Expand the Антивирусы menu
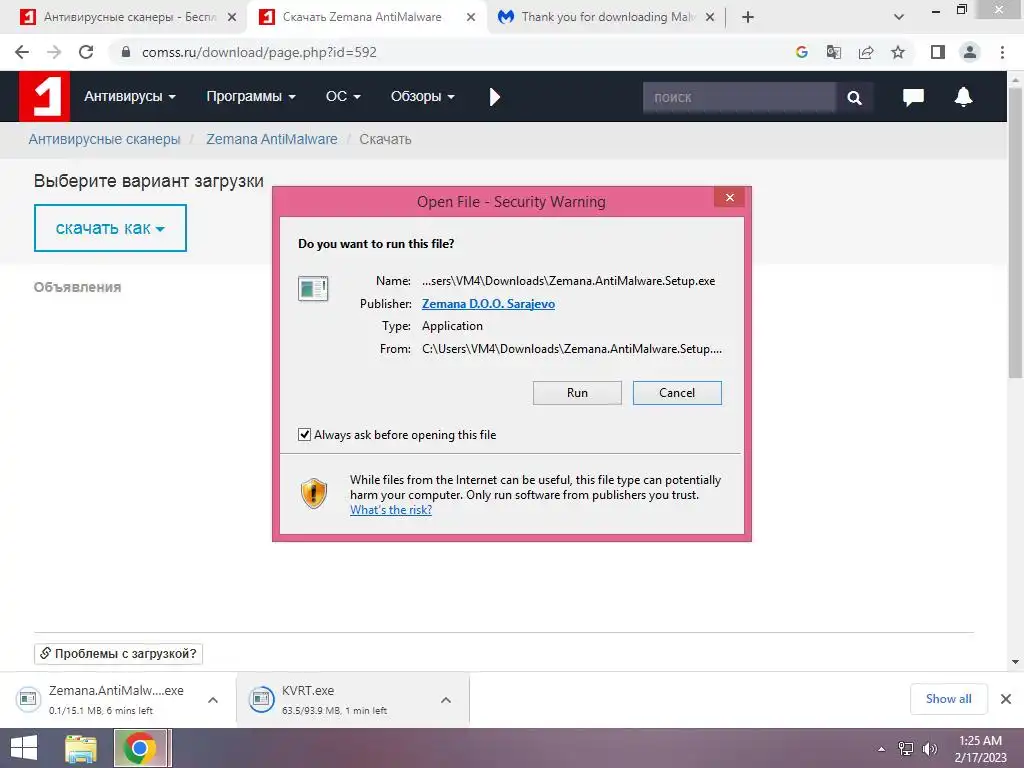The height and width of the screenshot is (768, 1024). [x=130, y=97]
